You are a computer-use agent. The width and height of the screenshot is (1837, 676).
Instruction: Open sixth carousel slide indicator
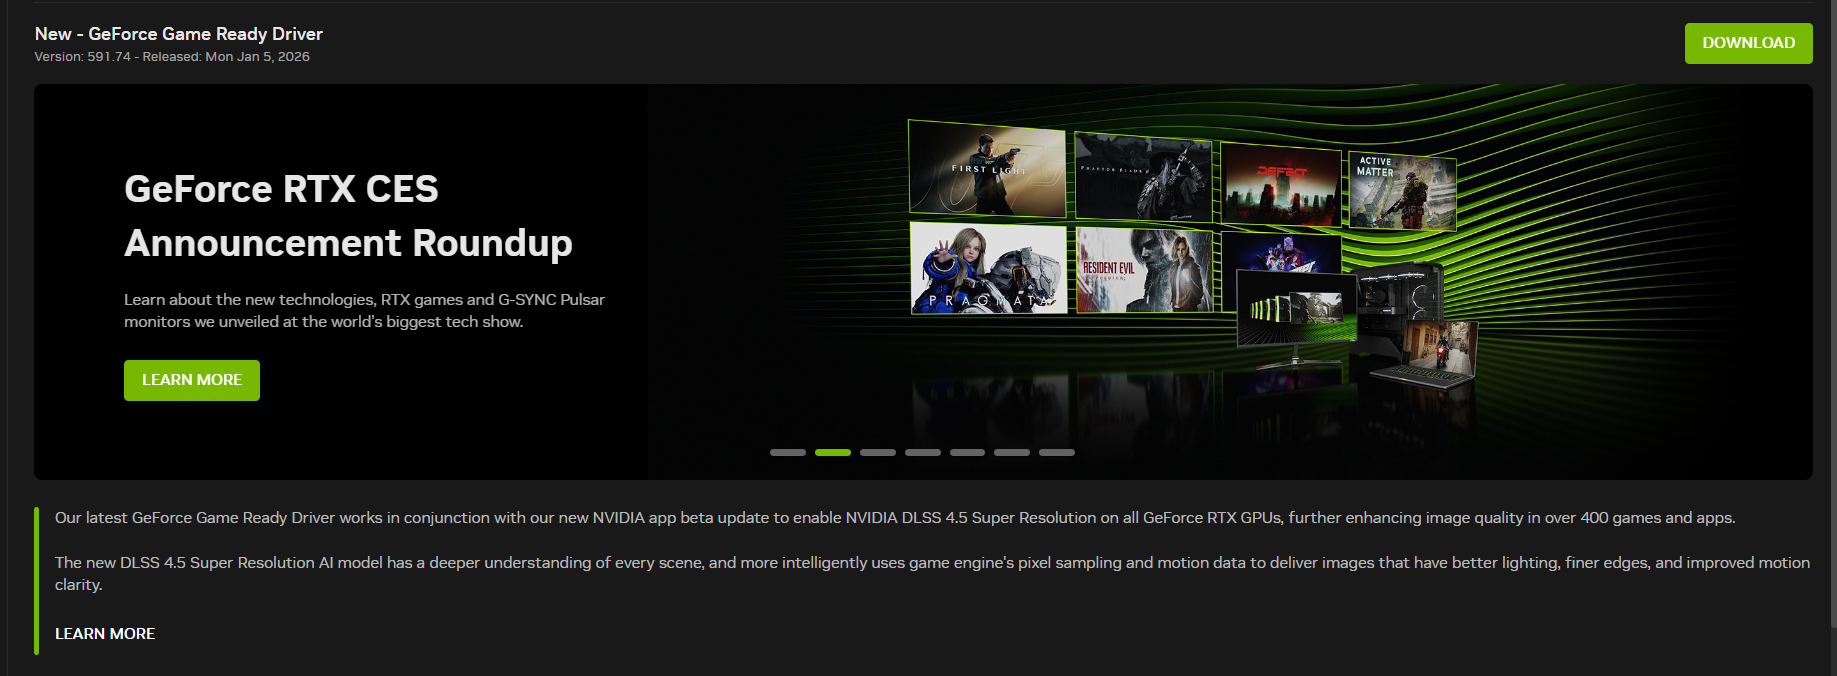click(1012, 453)
